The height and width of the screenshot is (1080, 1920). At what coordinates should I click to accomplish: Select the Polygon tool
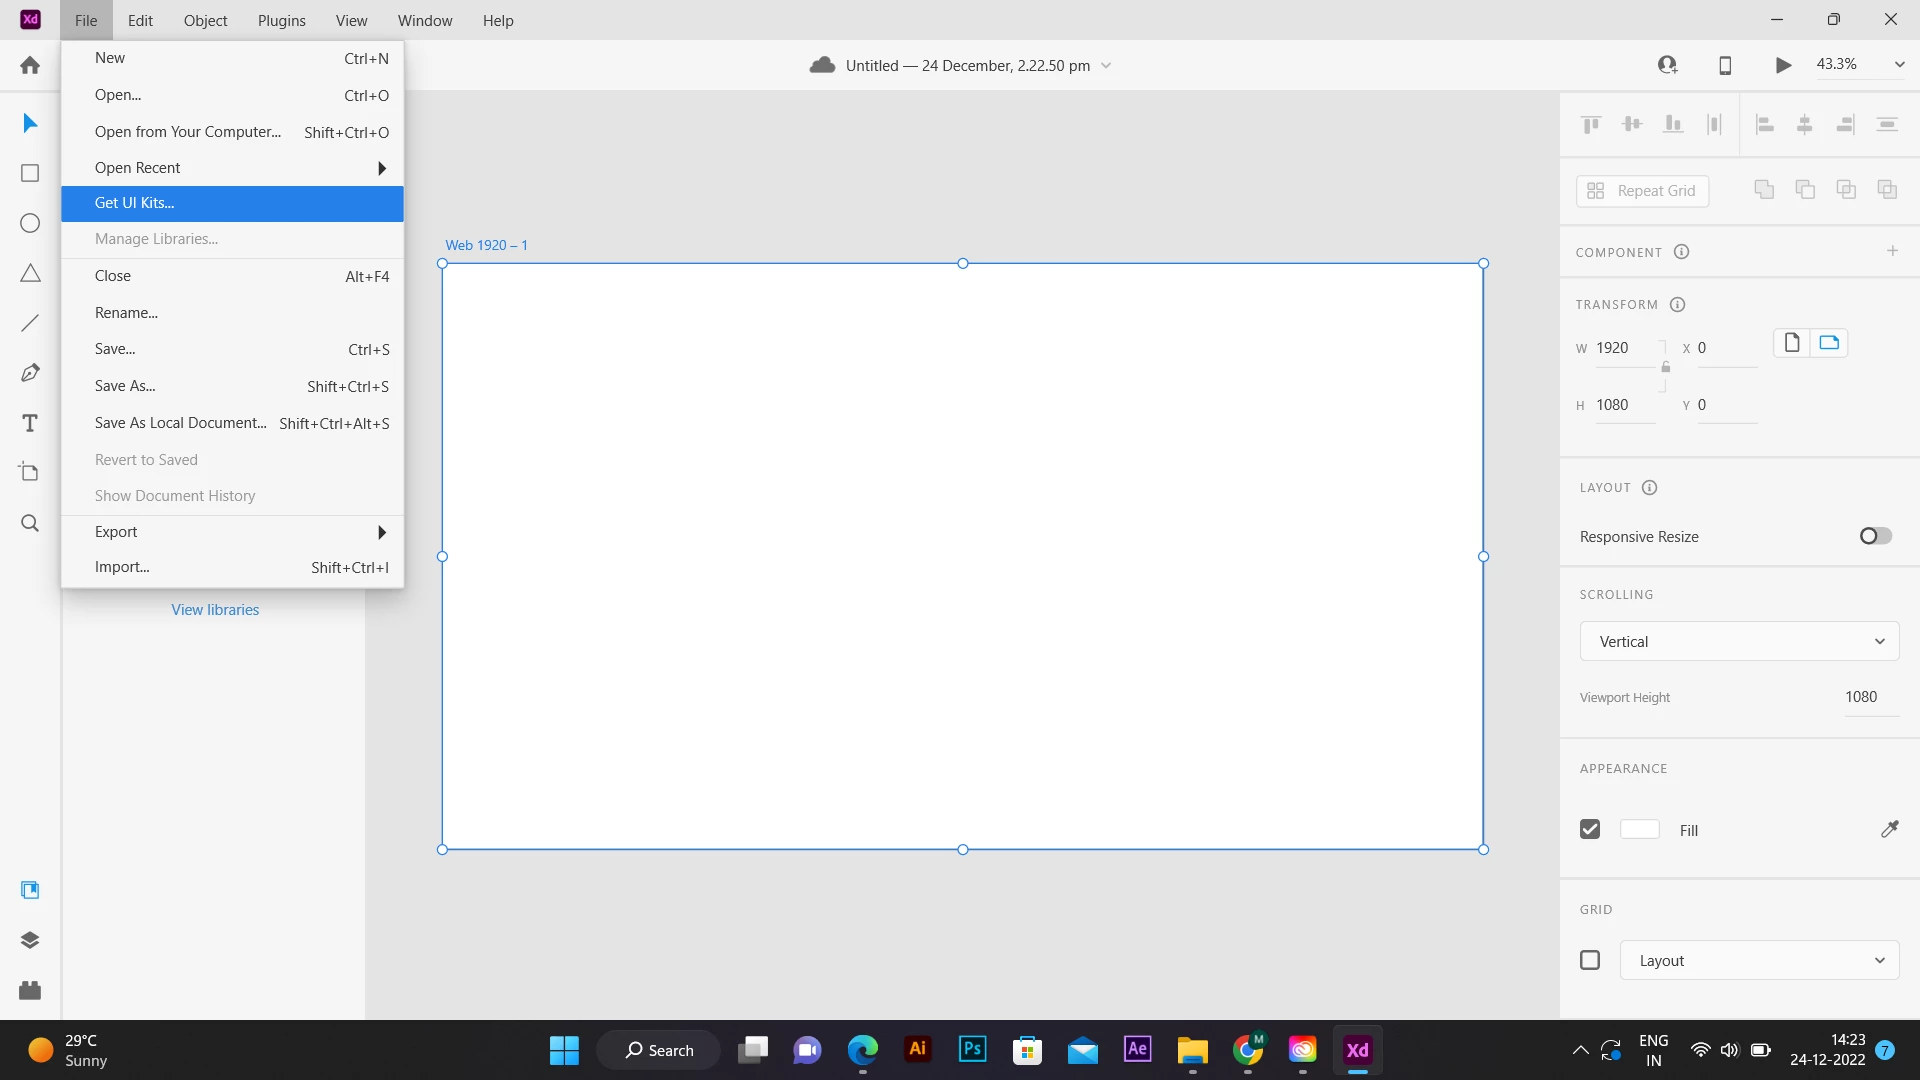coord(30,273)
